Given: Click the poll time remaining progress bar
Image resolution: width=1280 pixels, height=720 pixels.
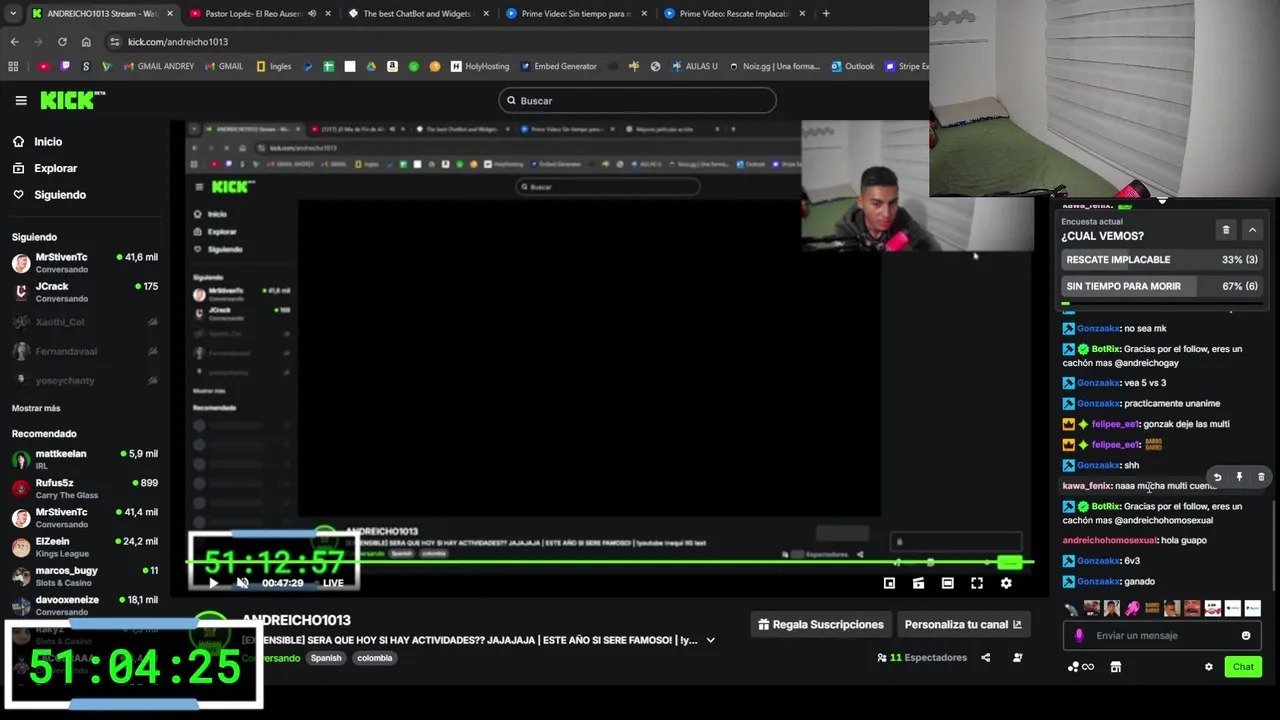Looking at the screenshot, I should [1162, 303].
